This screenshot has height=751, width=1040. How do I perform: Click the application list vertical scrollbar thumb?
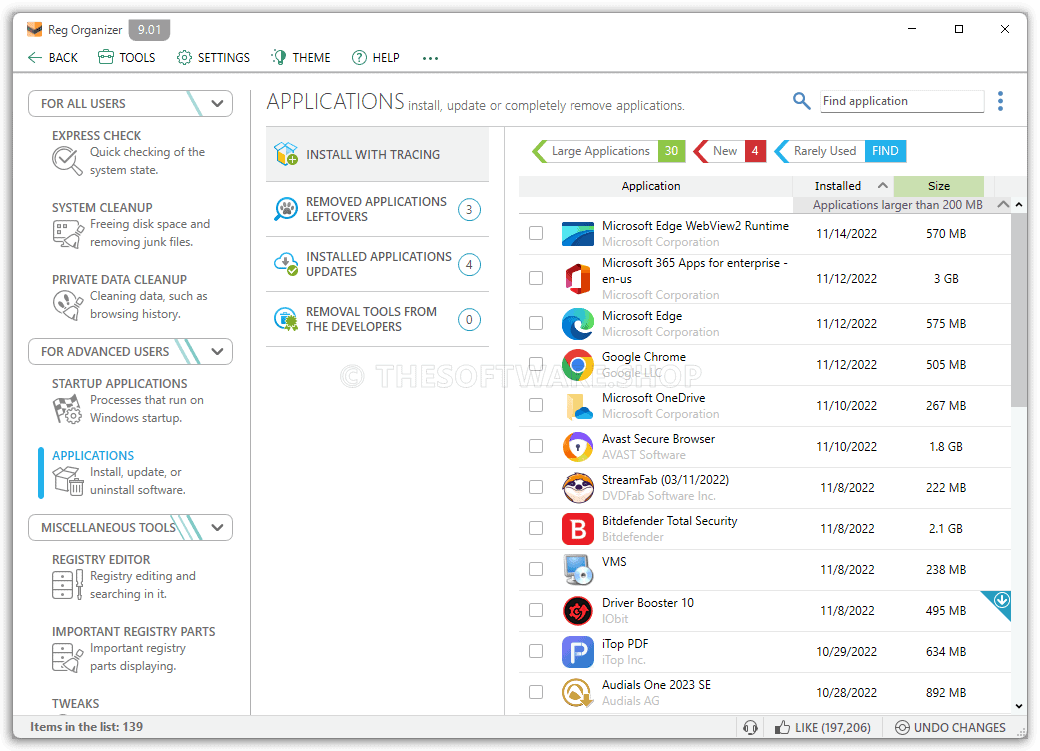click(1019, 310)
